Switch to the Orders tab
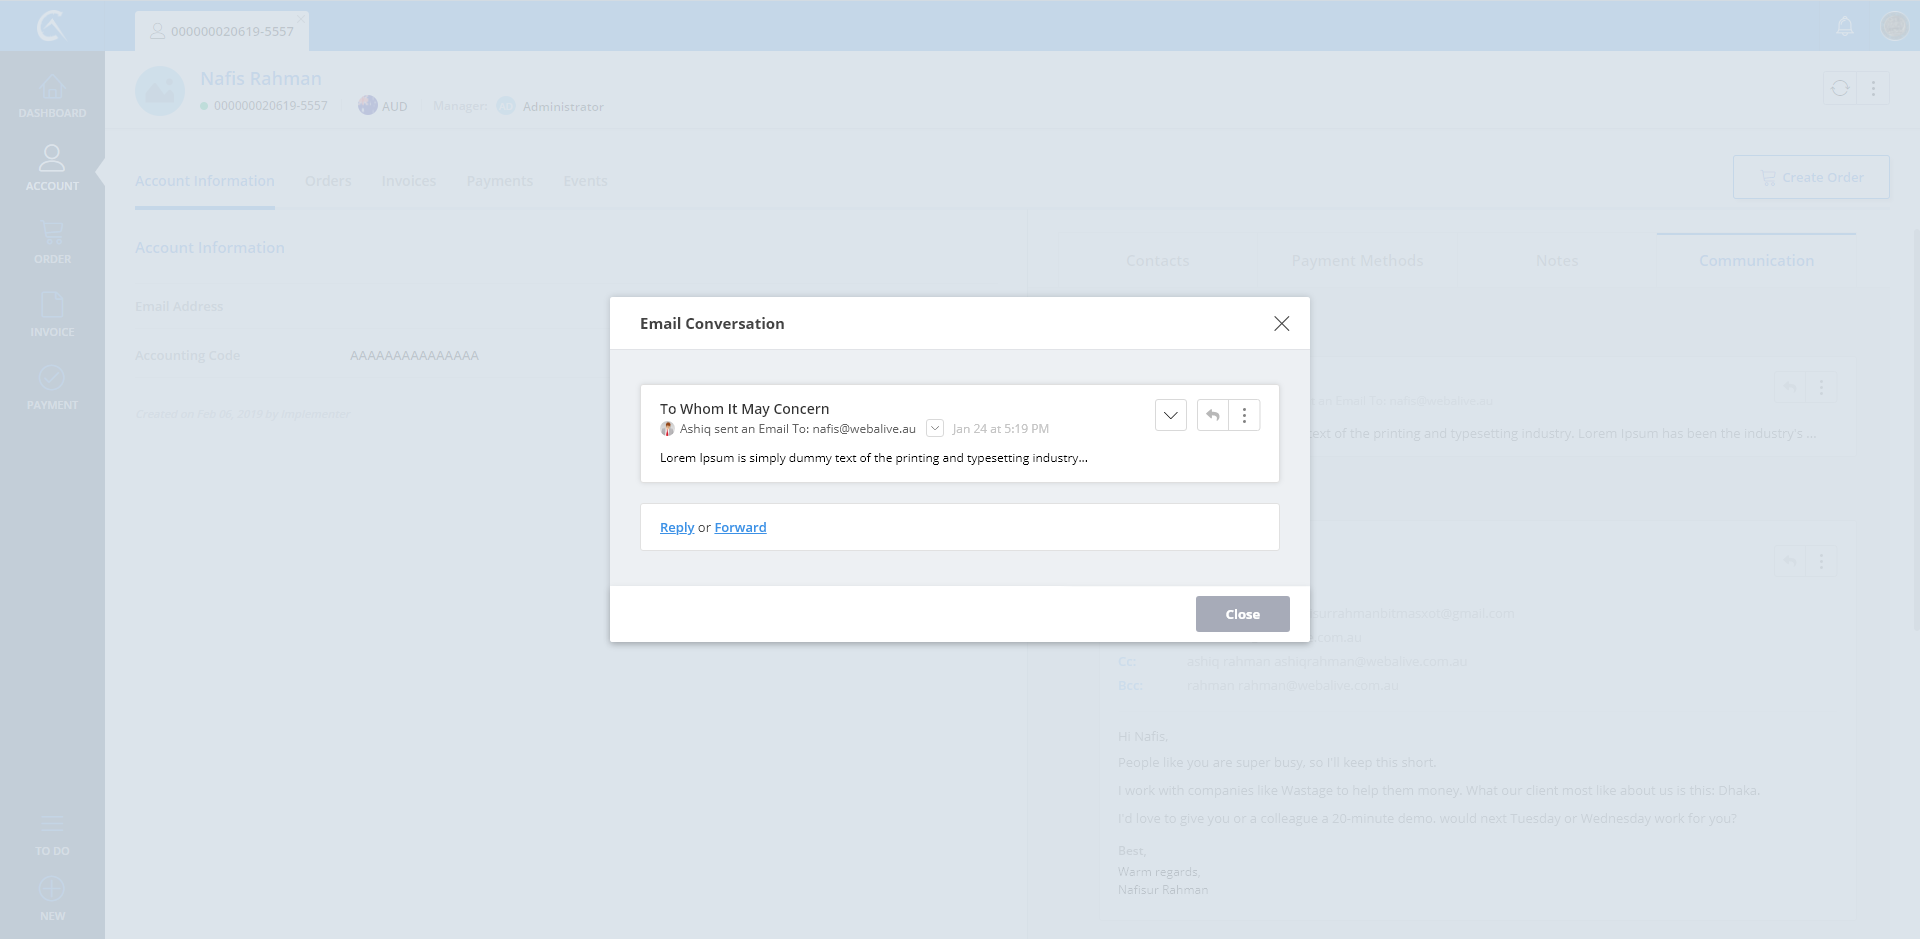Image resolution: width=1920 pixels, height=939 pixels. tap(328, 181)
